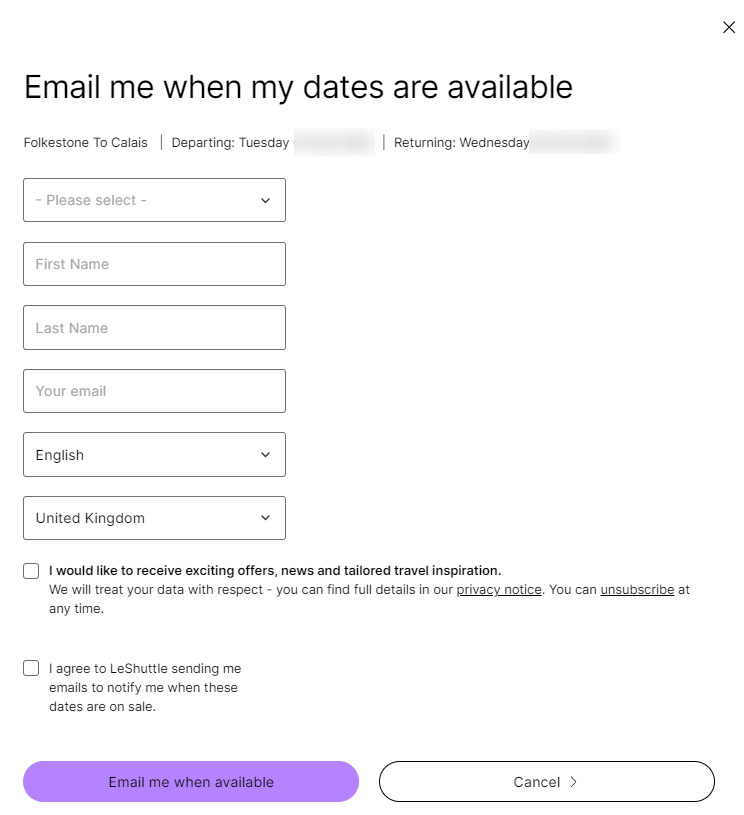Click the chevron arrow on the title dropdown

(265, 201)
